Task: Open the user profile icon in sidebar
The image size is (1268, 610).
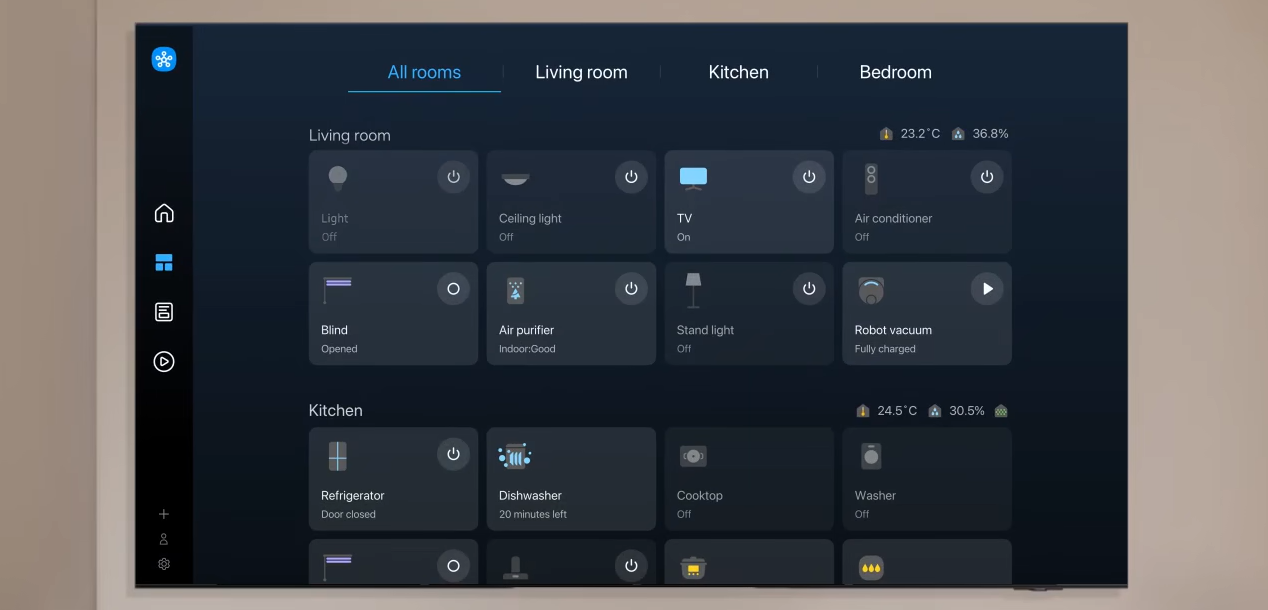Action: click(164, 539)
